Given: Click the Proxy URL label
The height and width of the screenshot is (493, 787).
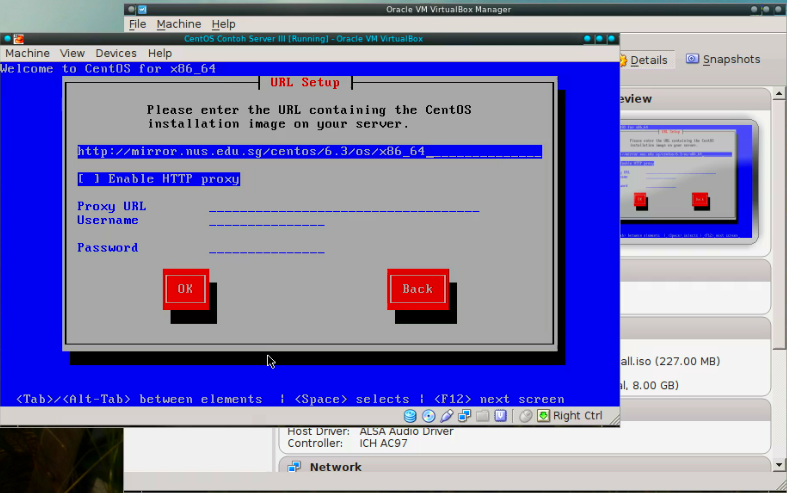Looking at the screenshot, I should tap(111, 206).
